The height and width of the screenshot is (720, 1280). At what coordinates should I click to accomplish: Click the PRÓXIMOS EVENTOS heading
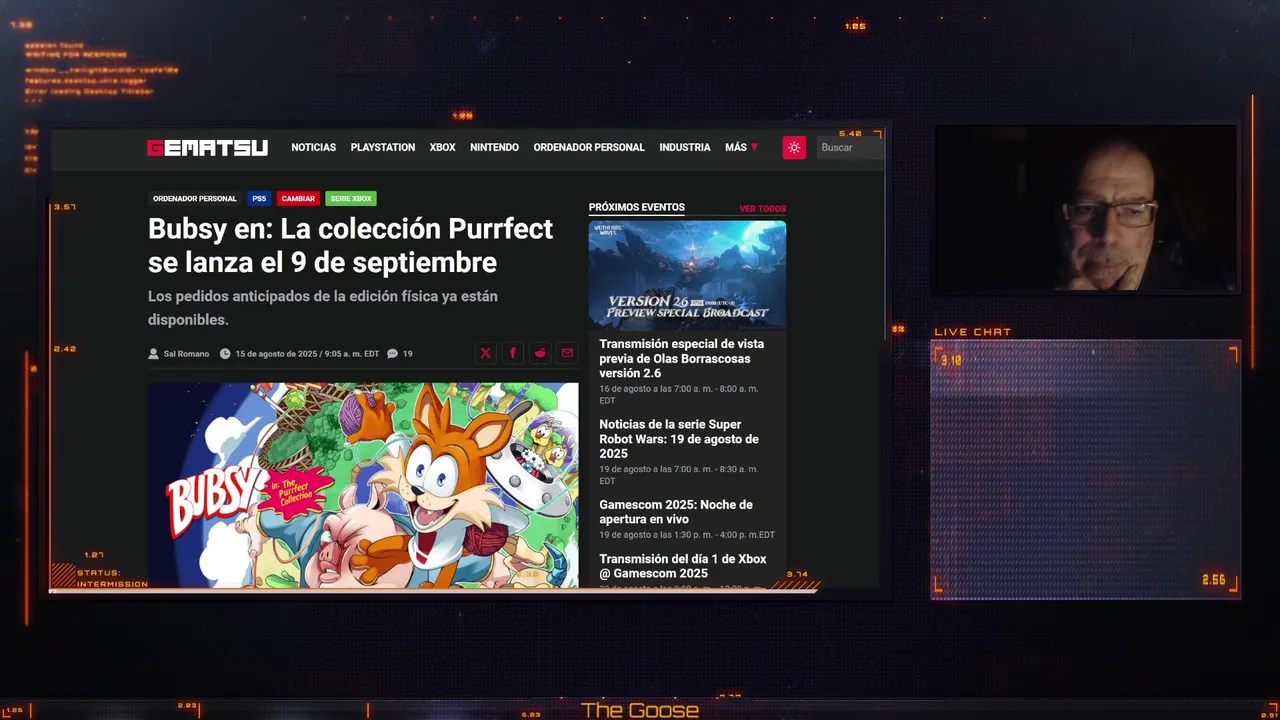[x=637, y=208]
